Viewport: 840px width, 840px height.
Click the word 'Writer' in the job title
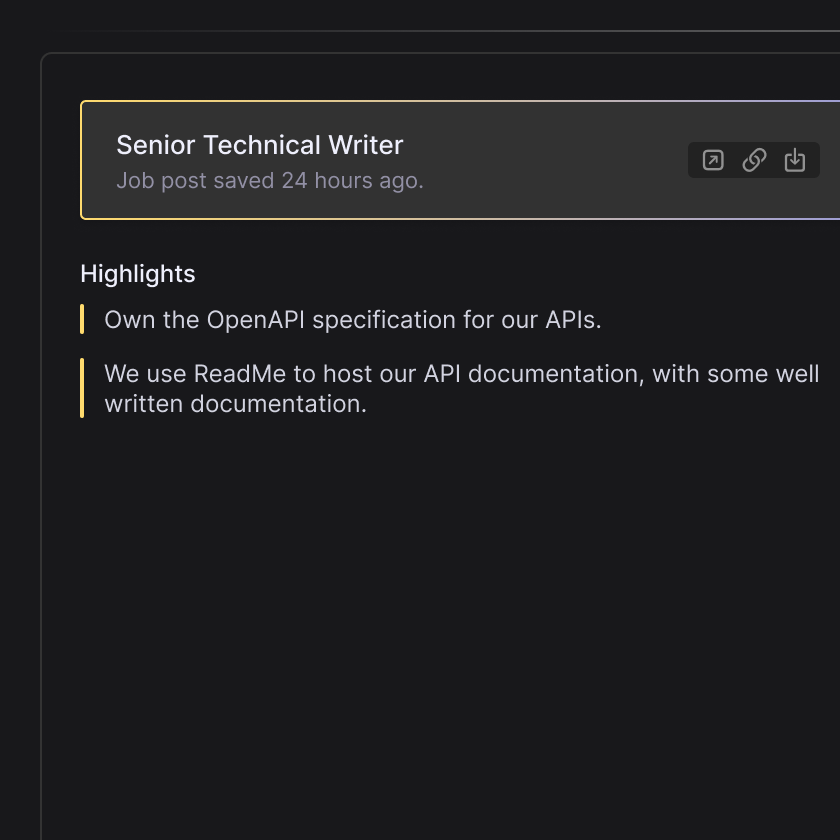(x=365, y=145)
